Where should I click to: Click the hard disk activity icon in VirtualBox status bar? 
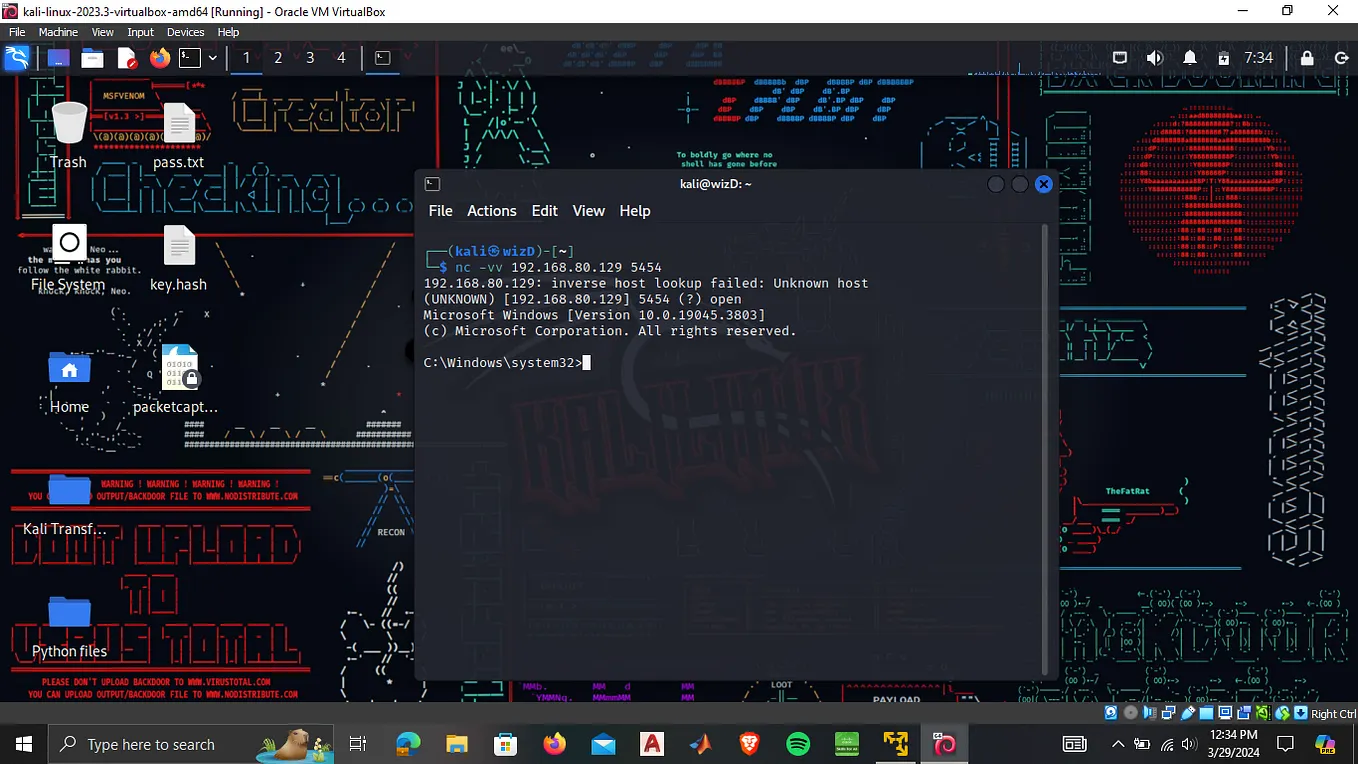1111,712
